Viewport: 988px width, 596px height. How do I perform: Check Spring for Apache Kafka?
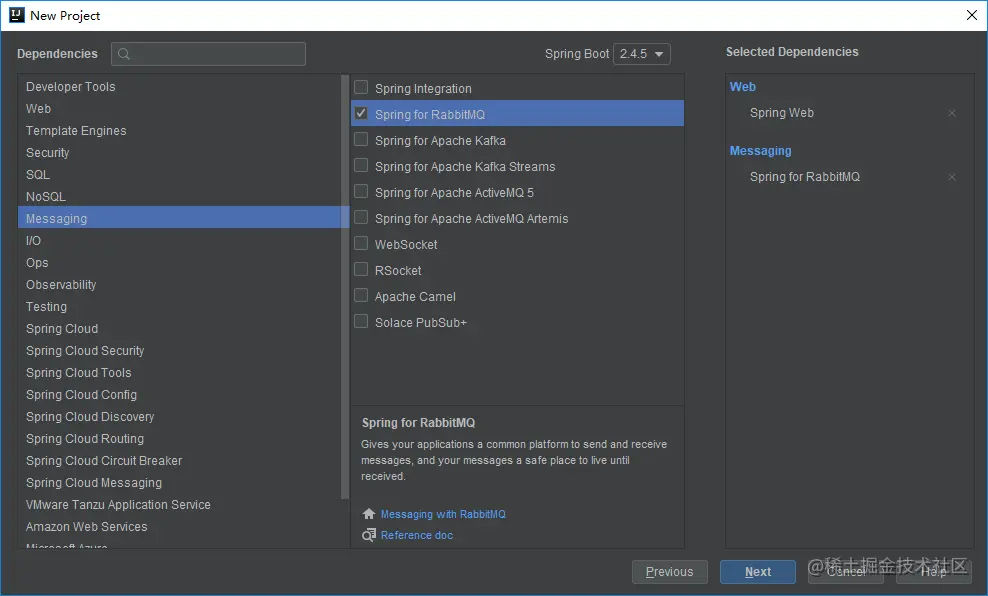(361, 139)
